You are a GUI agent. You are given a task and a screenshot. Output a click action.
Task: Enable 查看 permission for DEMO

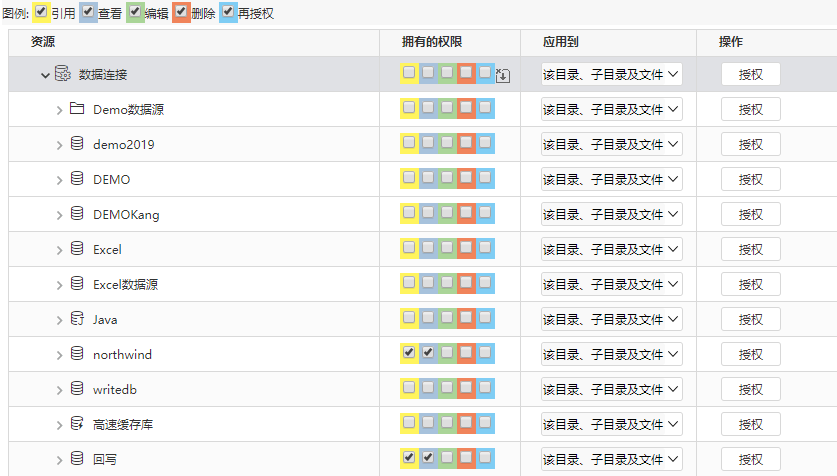(x=428, y=177)
